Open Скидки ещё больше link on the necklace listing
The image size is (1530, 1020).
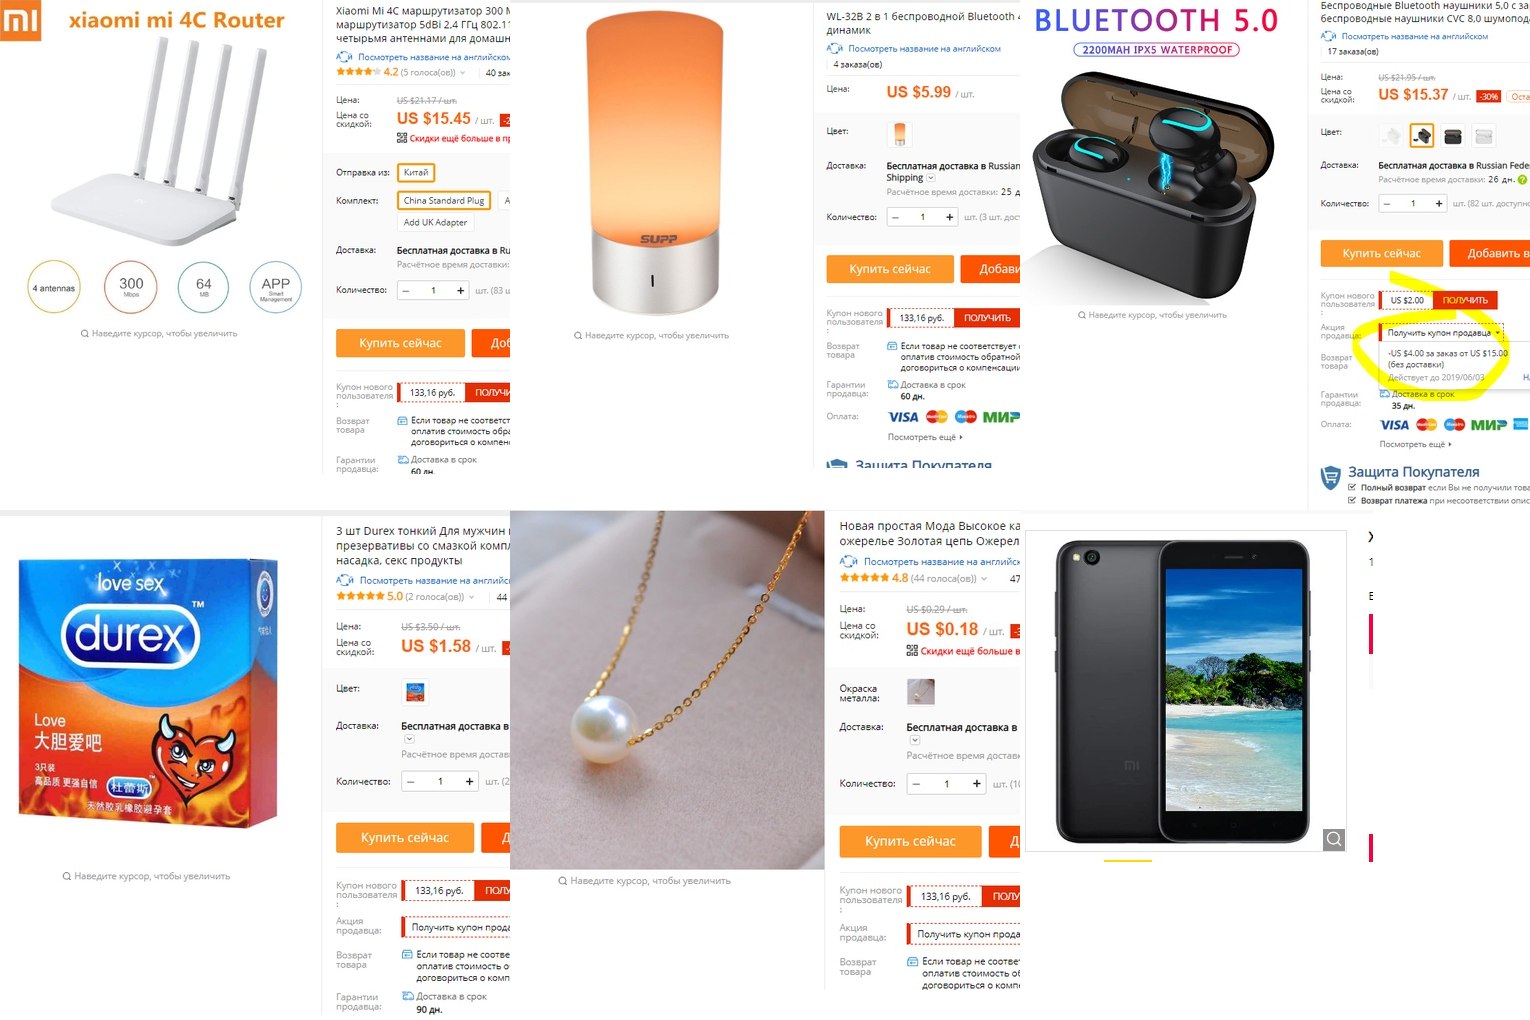coord(963,651)
